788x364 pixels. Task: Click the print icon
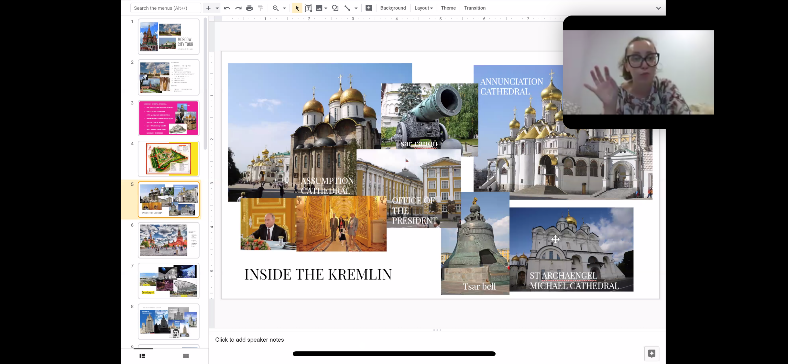(249, 8)
